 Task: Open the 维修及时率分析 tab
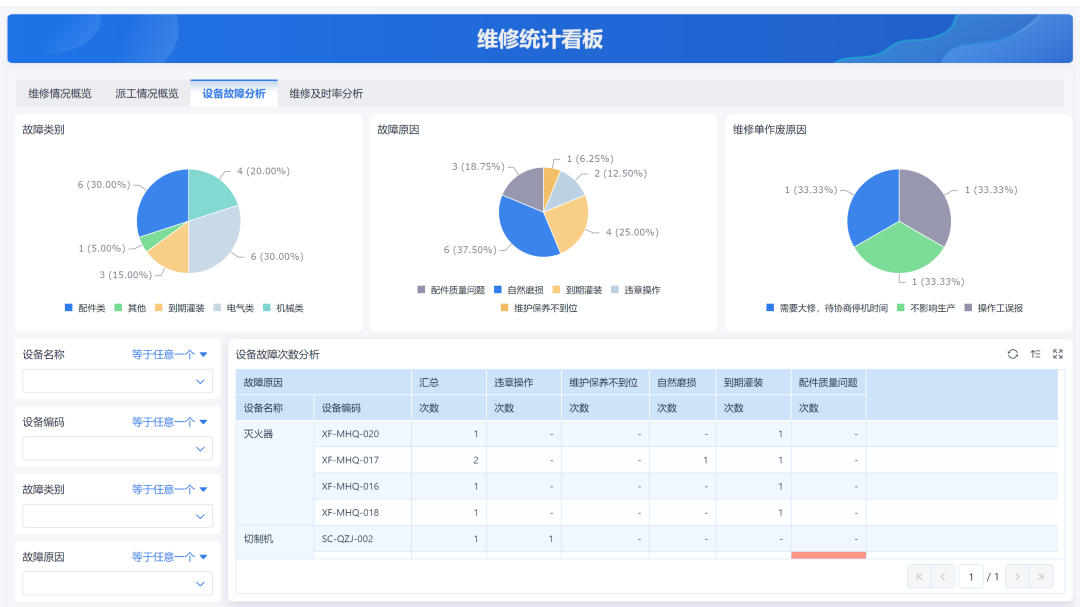pos(326,93)
